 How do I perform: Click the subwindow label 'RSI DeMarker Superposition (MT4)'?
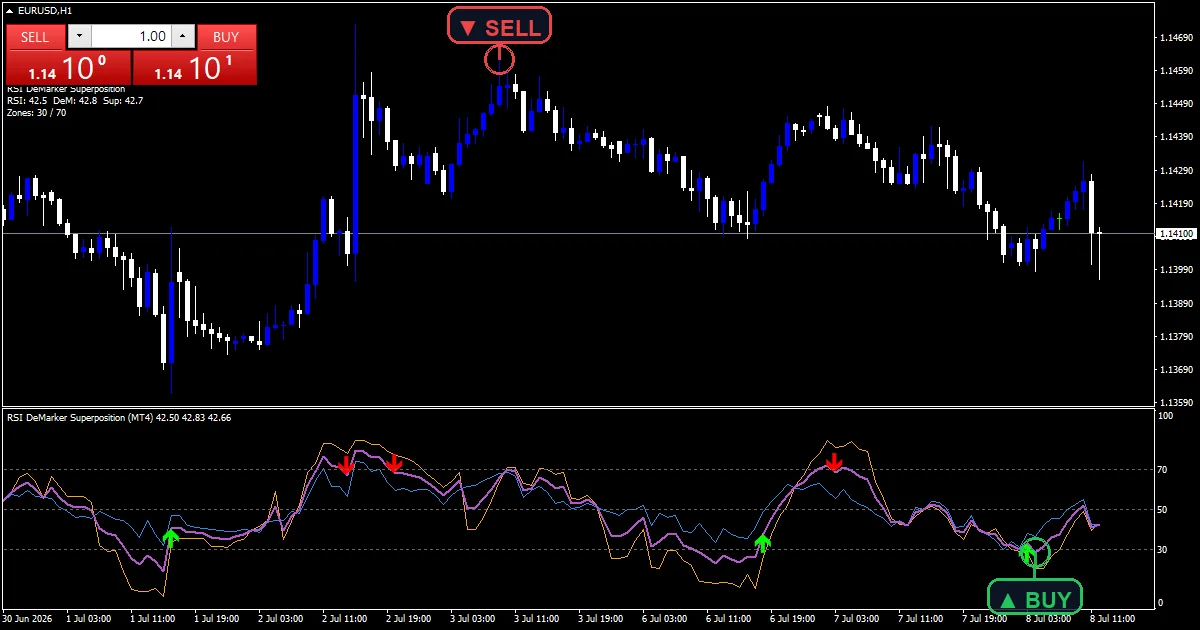[x=80, y=417]
